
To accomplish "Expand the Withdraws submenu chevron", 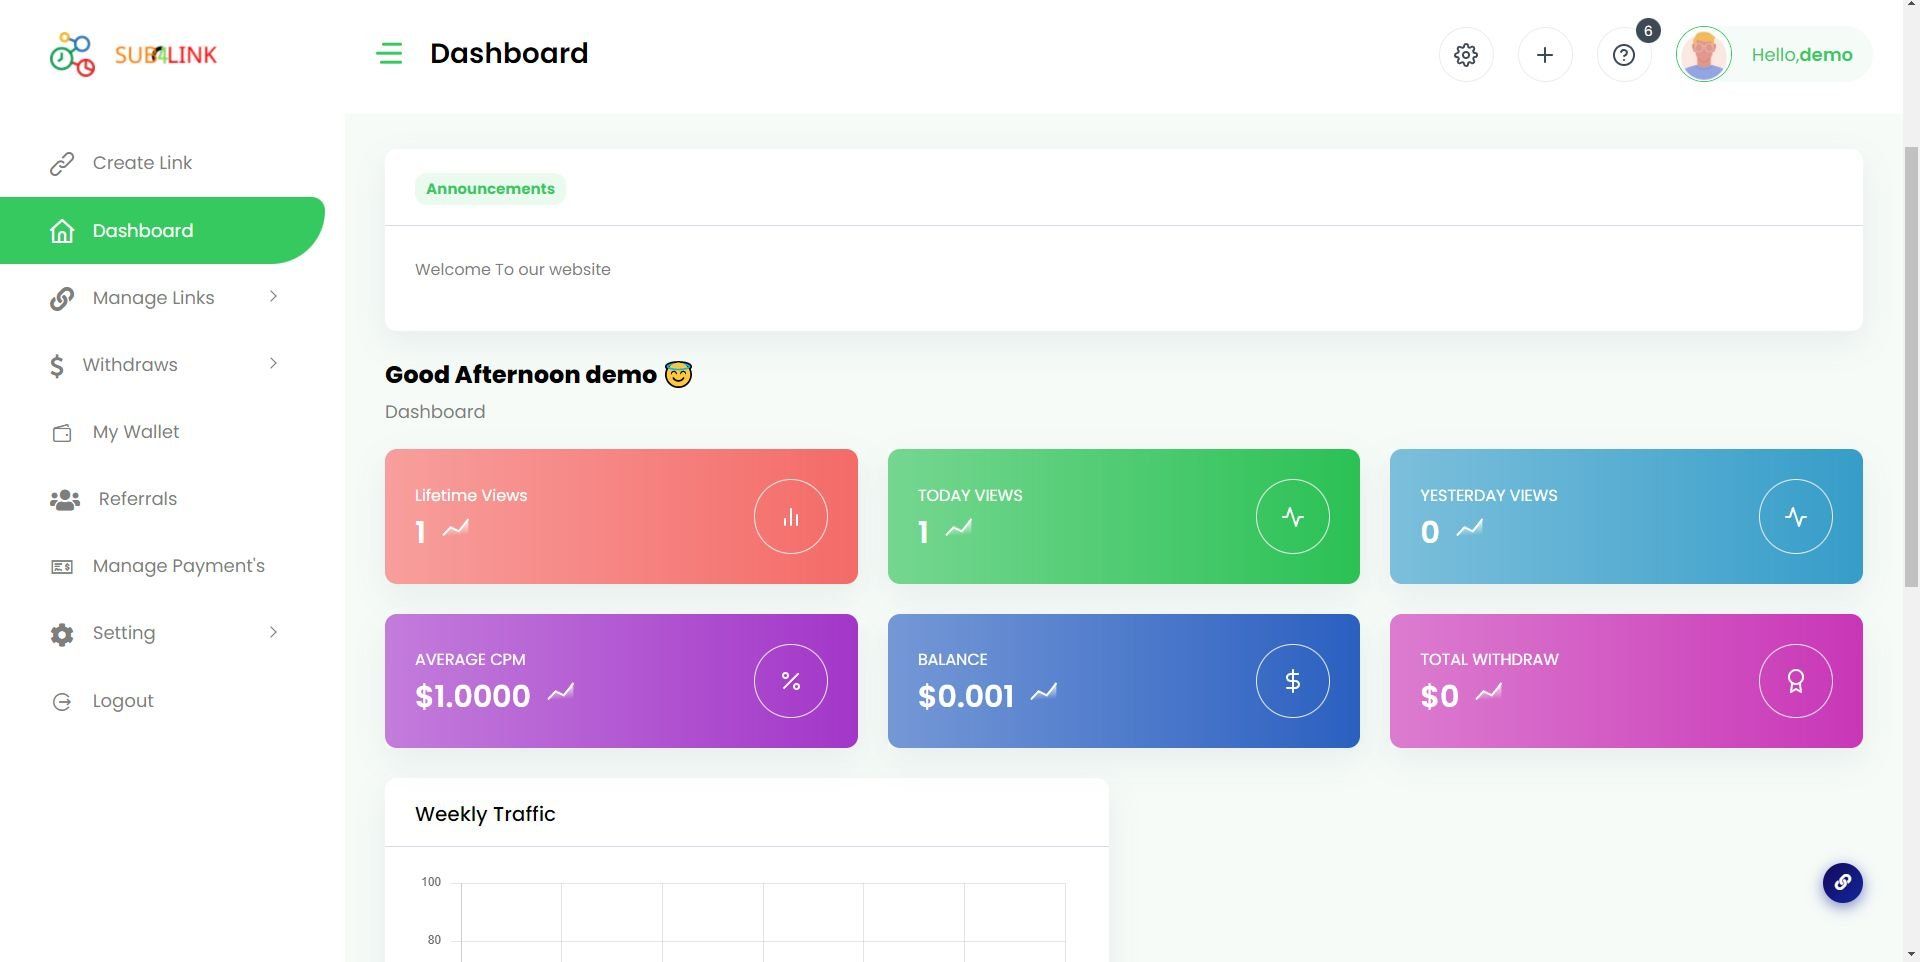I will (x=273, y=364).
